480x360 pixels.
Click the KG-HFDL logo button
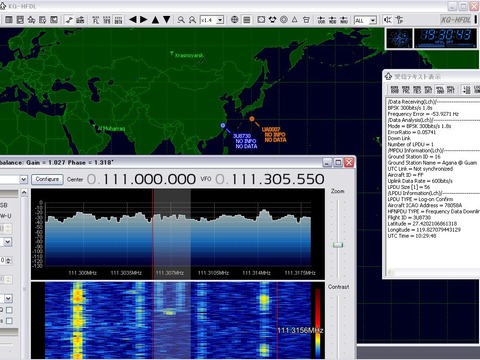tap(456, 20)
